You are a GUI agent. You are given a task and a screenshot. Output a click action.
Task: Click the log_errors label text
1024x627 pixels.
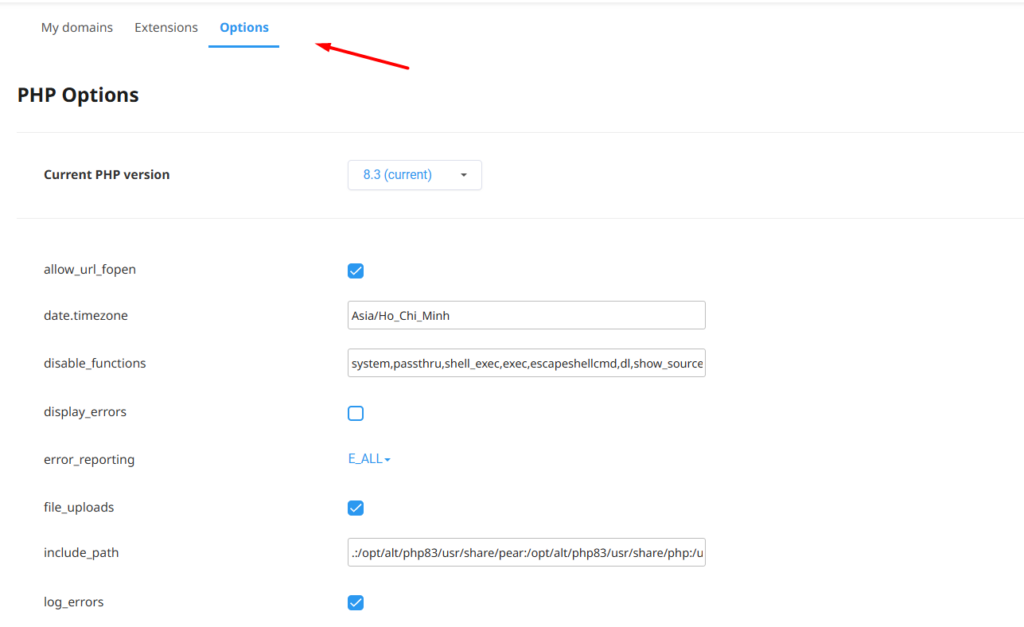point(74,602)
